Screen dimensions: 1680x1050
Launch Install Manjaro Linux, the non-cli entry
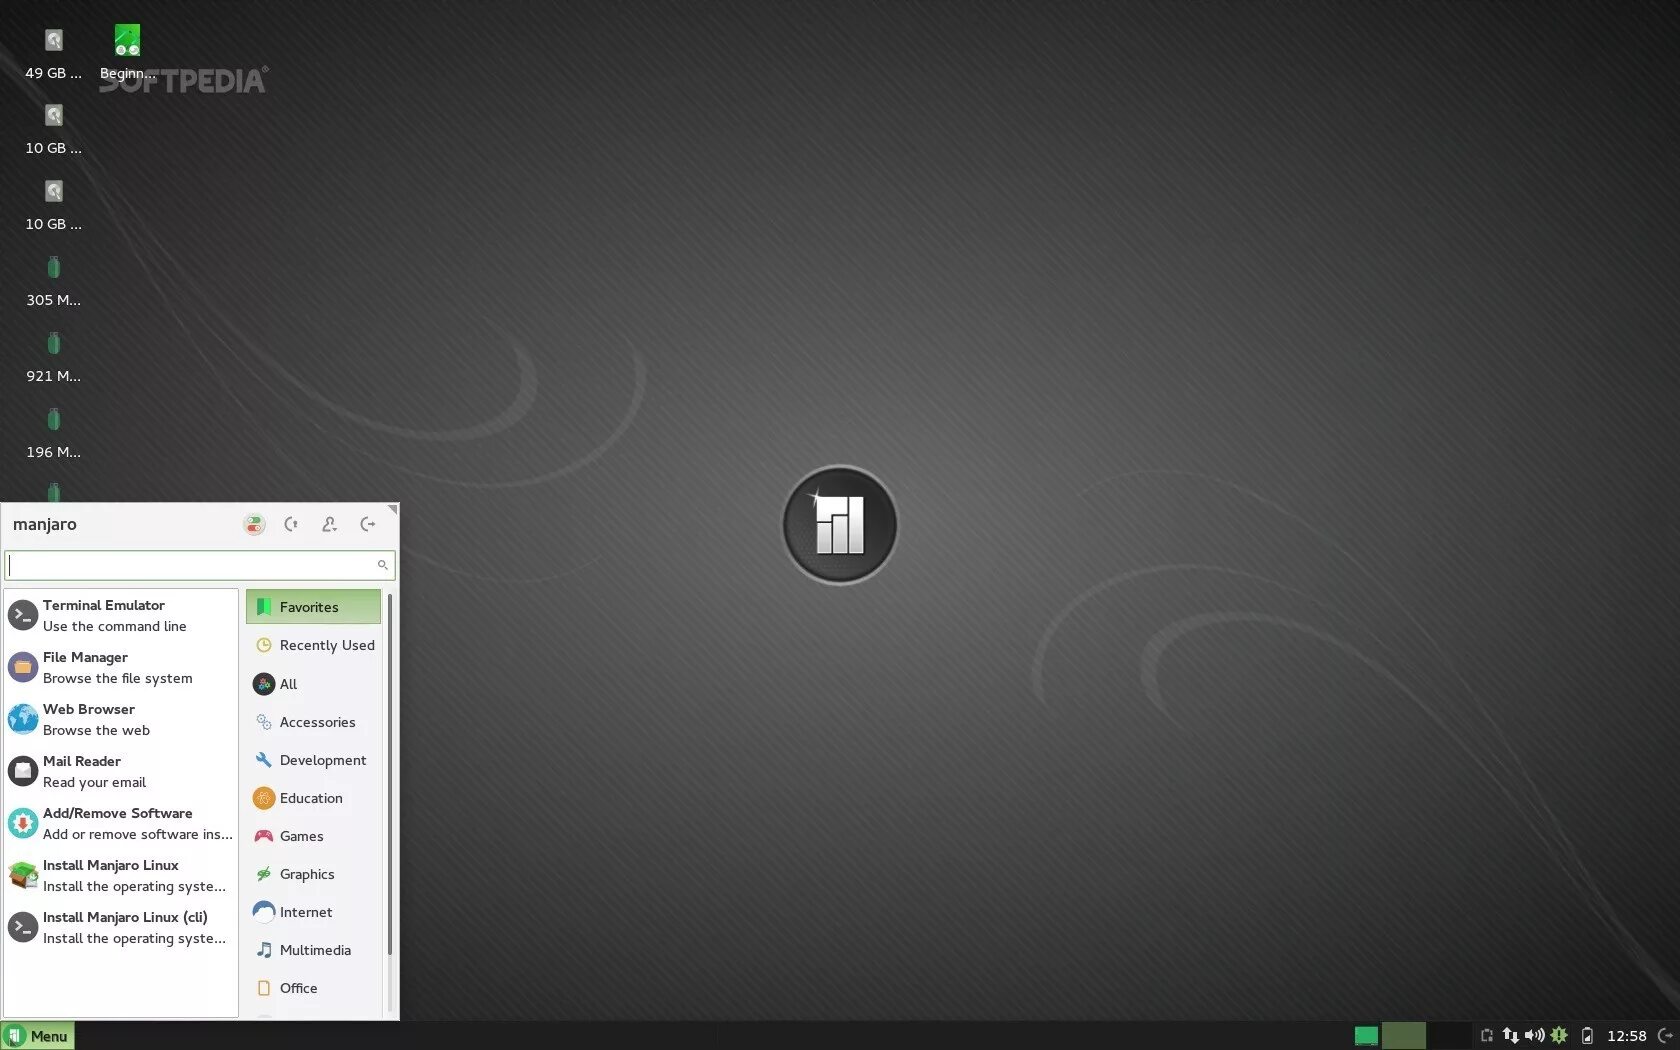tap(121, 875)
